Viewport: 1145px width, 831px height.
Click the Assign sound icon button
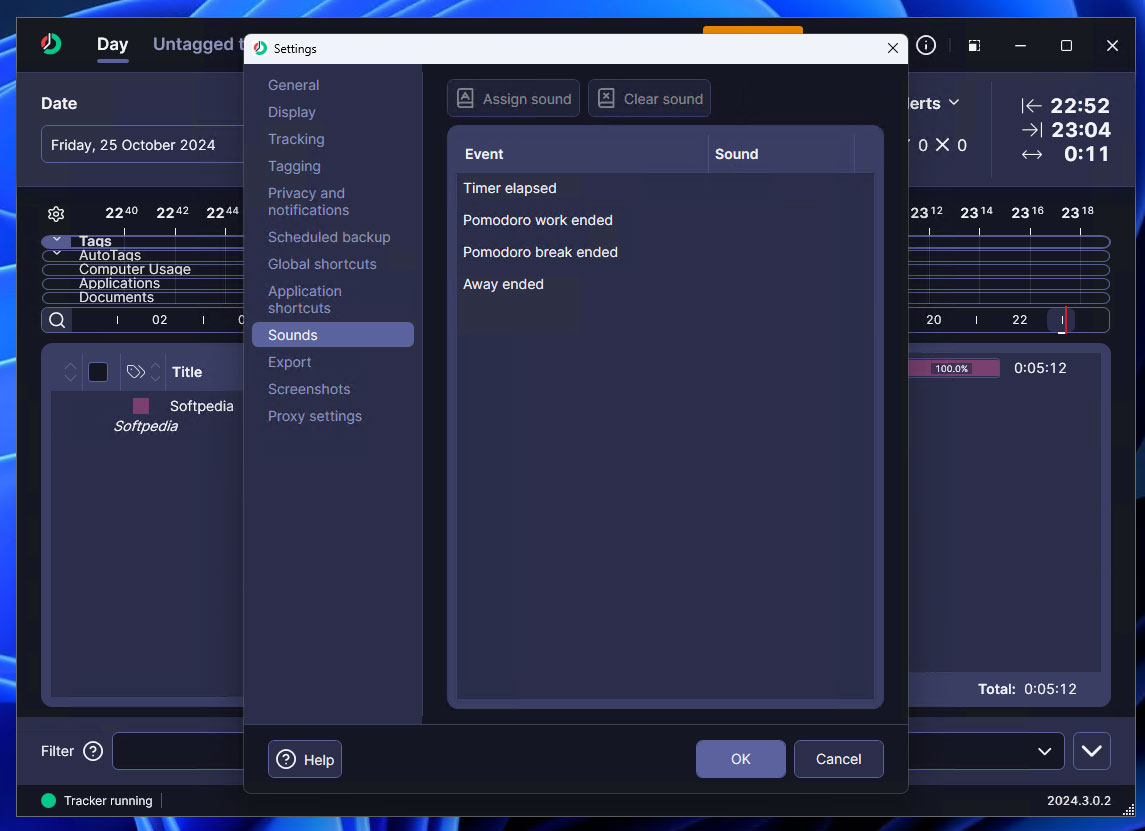[x=513, y=99]
